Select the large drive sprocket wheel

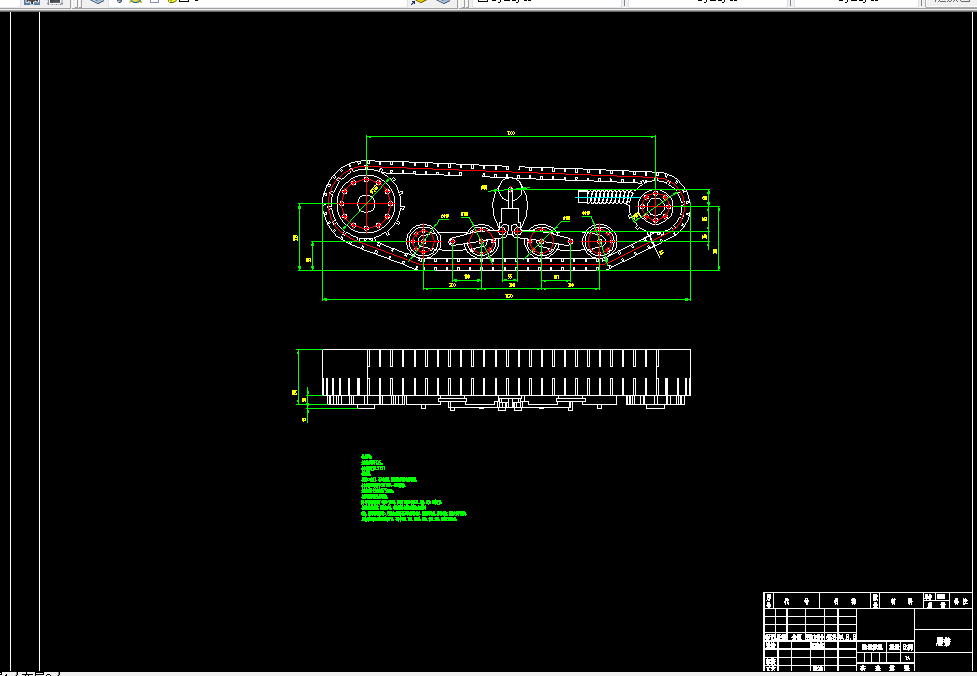pos(366,203)
